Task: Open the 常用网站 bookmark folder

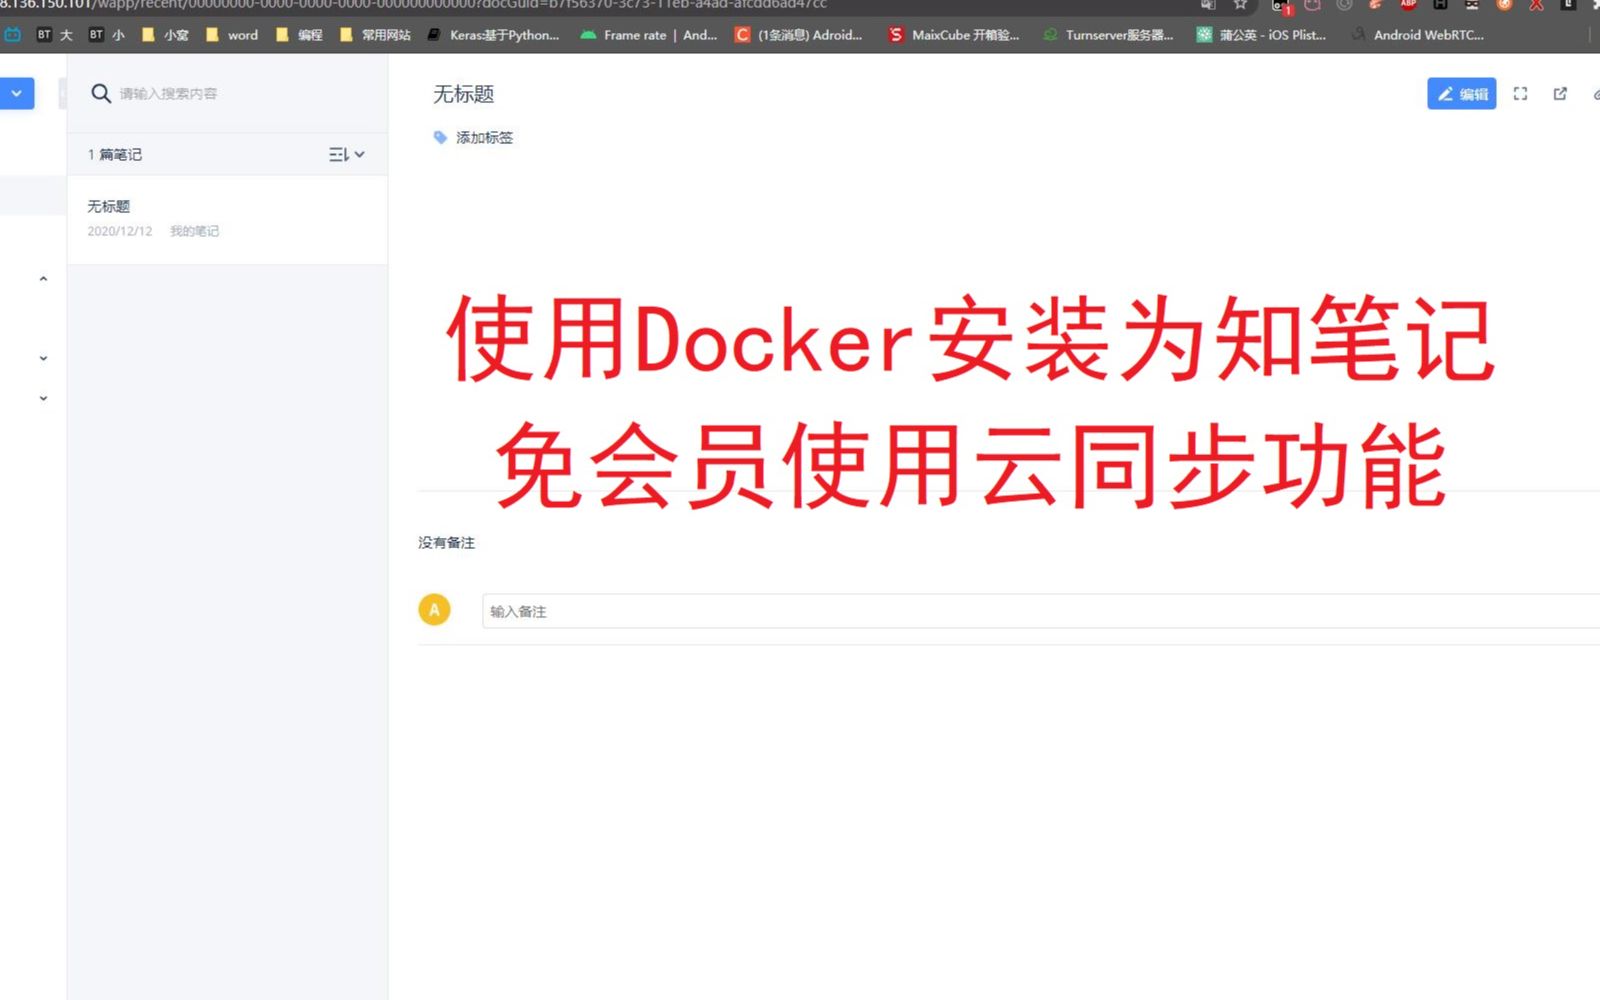Action: [x=375, y=35]
